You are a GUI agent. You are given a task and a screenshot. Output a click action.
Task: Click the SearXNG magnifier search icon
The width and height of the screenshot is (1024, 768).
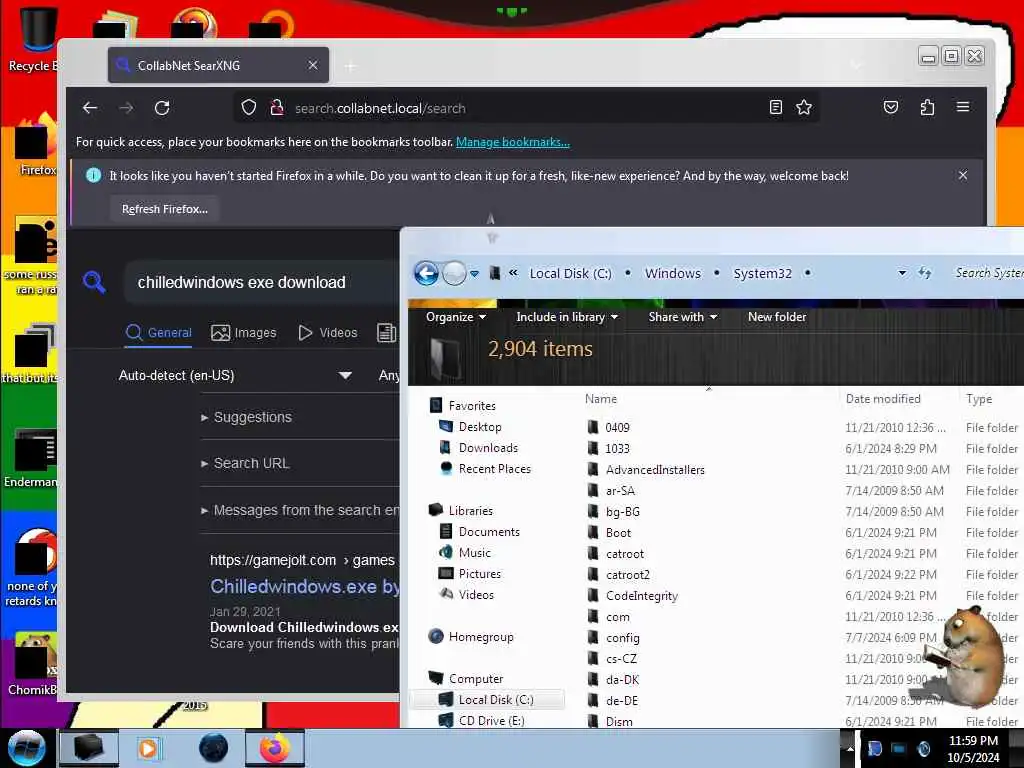tap(94, 282)
